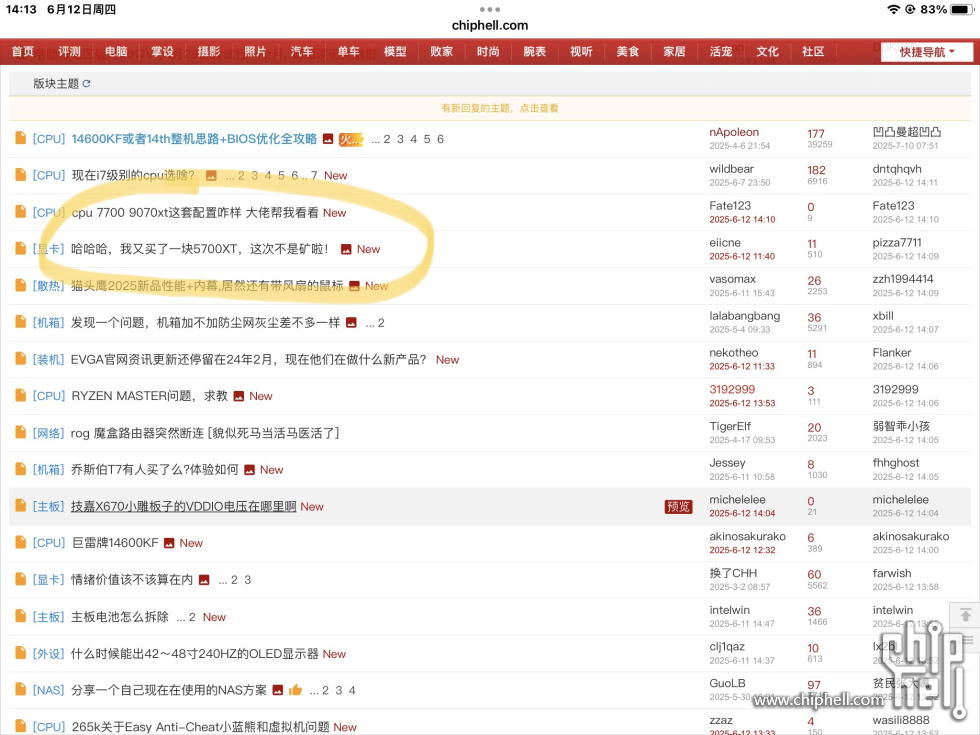The height and width of the screenshot is (735, 980).
Task: Switch to the 汽车 section
Action: (302, 51)
